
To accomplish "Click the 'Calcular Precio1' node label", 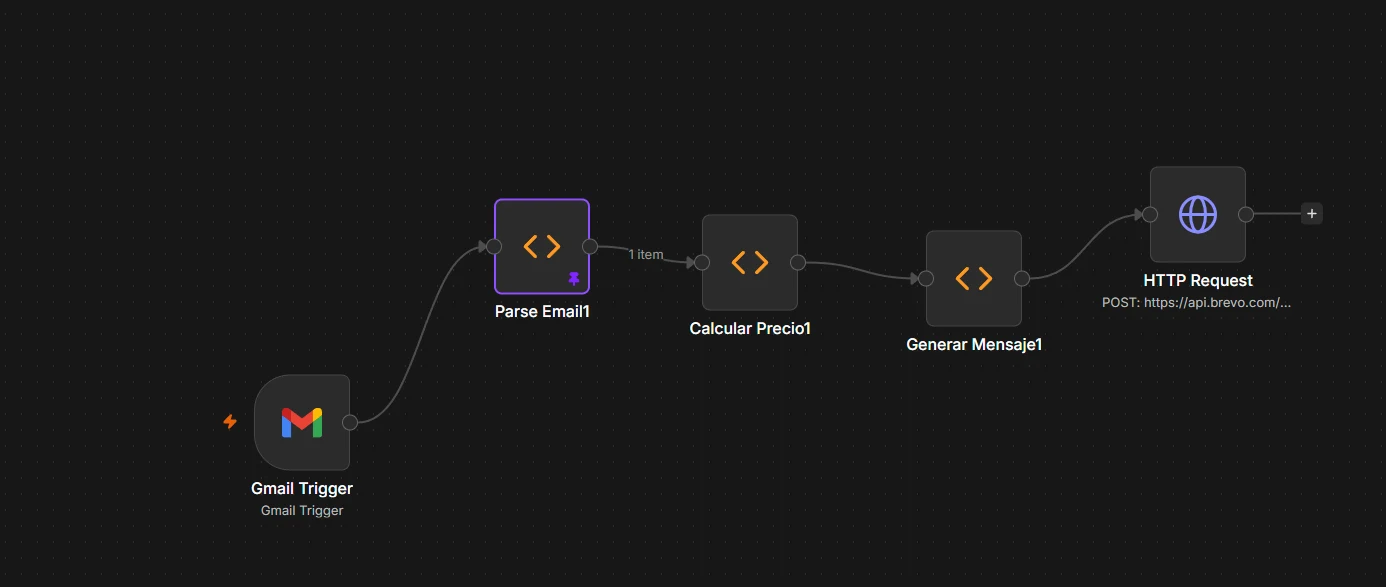I will pyautogui.click(x=750, y=328).
